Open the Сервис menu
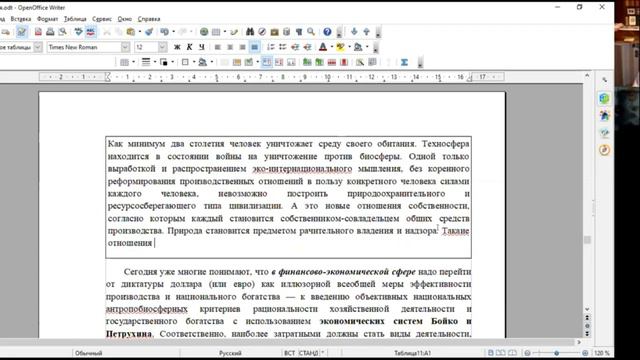Screen dimensions: 640x360 point(102,19)
